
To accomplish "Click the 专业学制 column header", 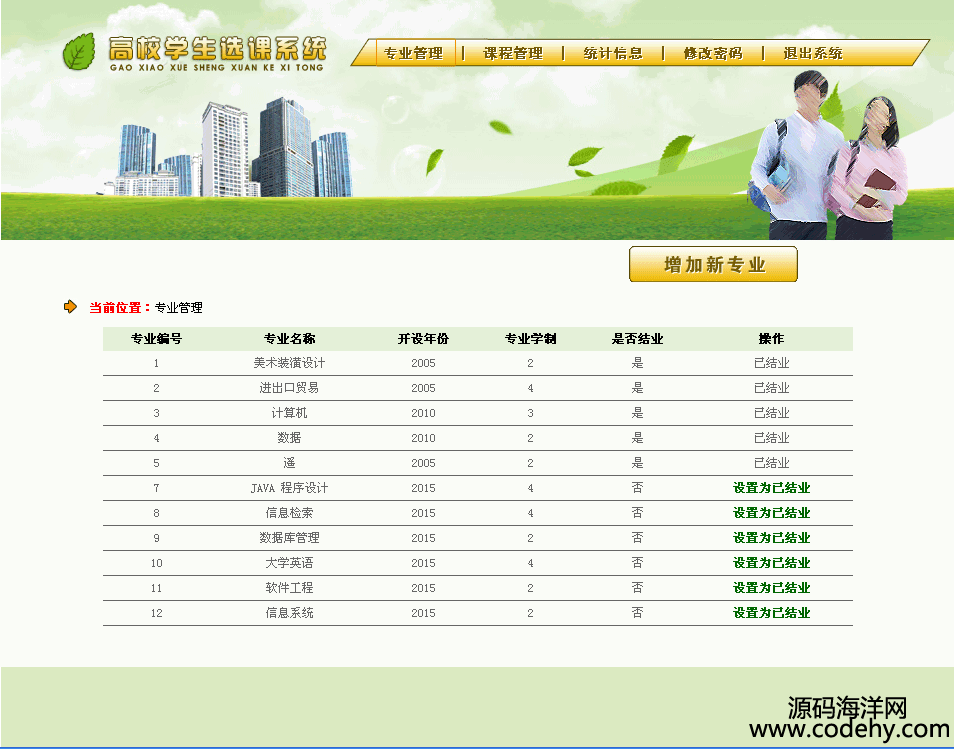I will tap(530, 339).
